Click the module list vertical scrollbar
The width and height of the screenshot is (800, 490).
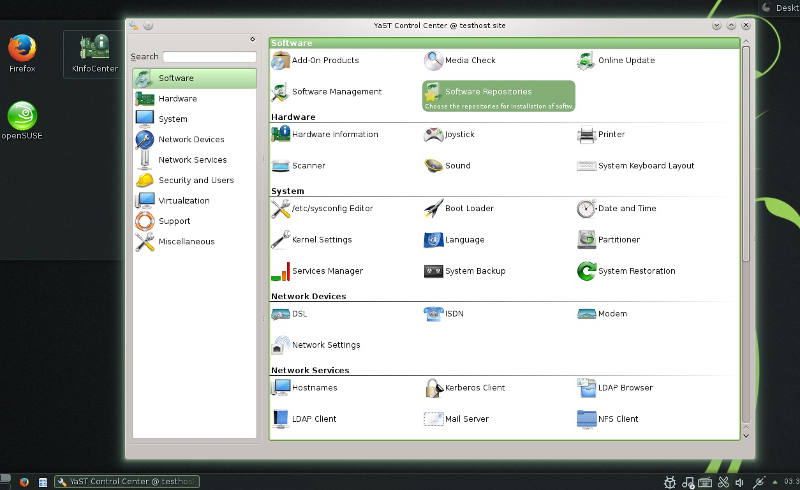746,153
